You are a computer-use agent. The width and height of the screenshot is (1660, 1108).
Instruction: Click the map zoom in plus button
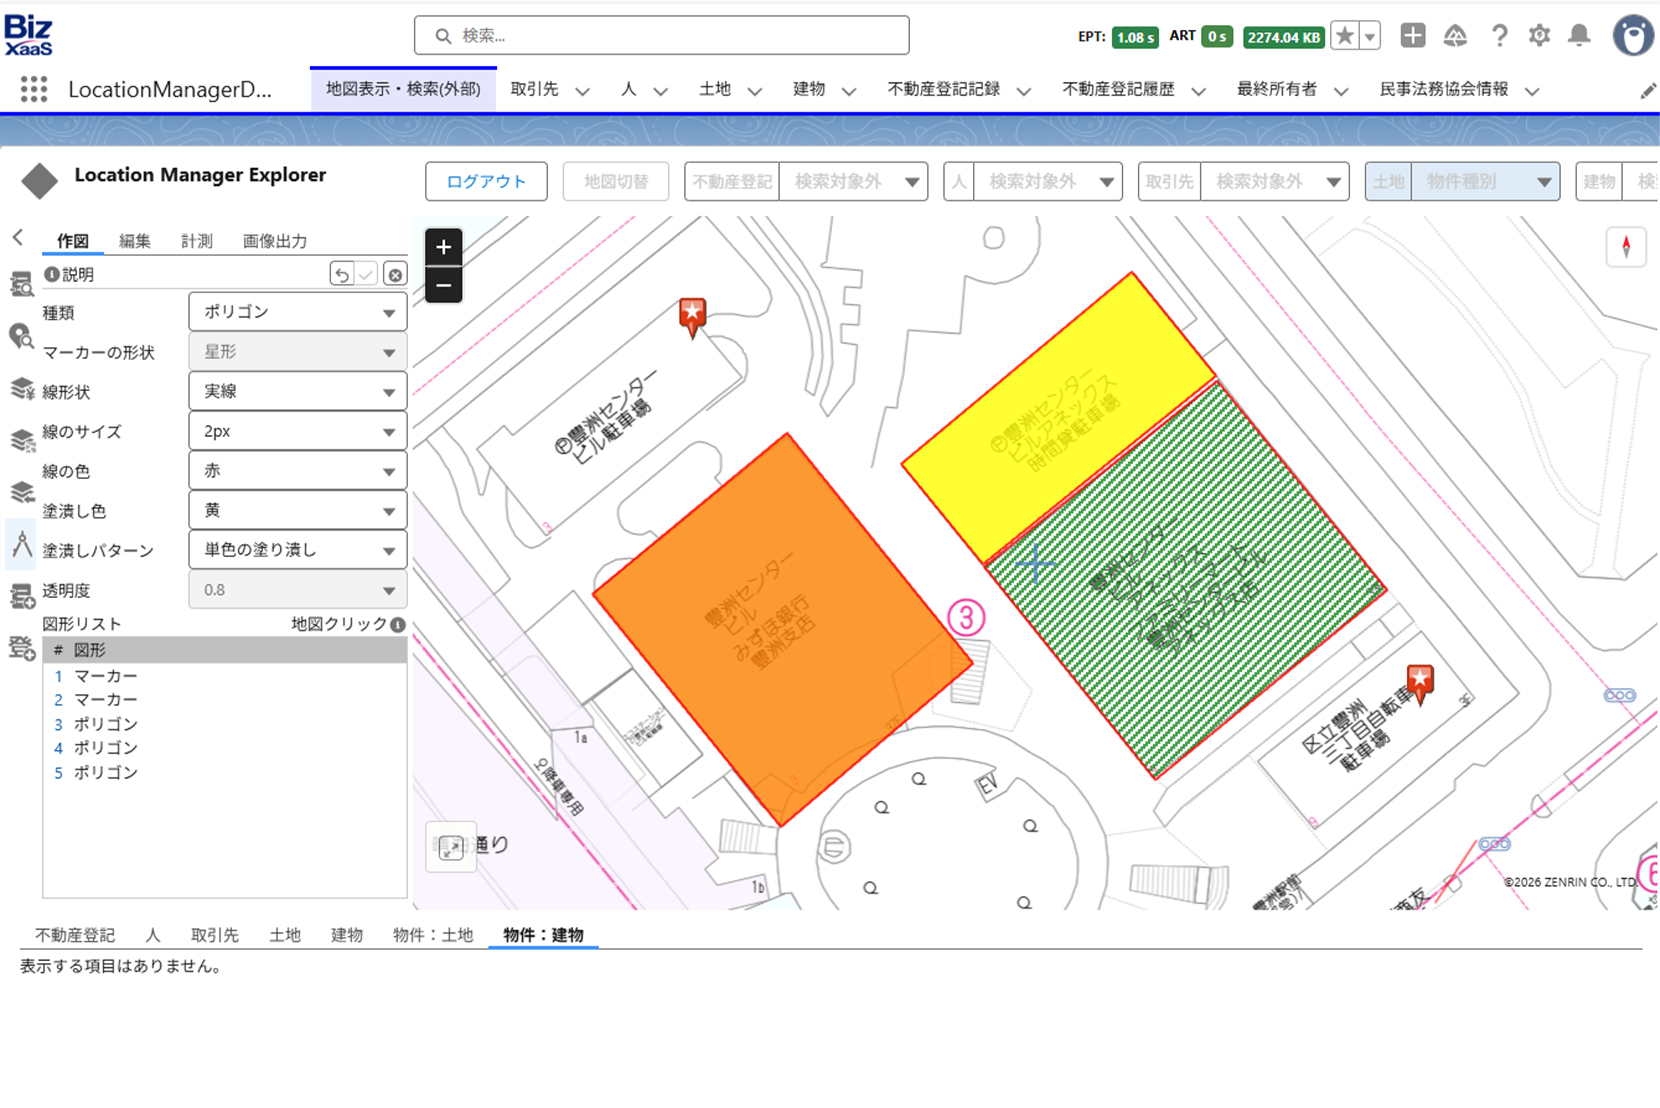(443, 247)
